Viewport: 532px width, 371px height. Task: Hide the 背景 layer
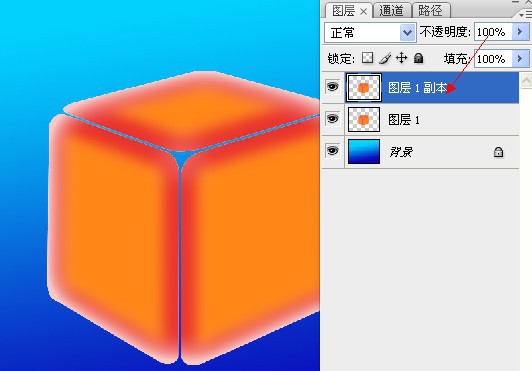(x=332, y=150)
